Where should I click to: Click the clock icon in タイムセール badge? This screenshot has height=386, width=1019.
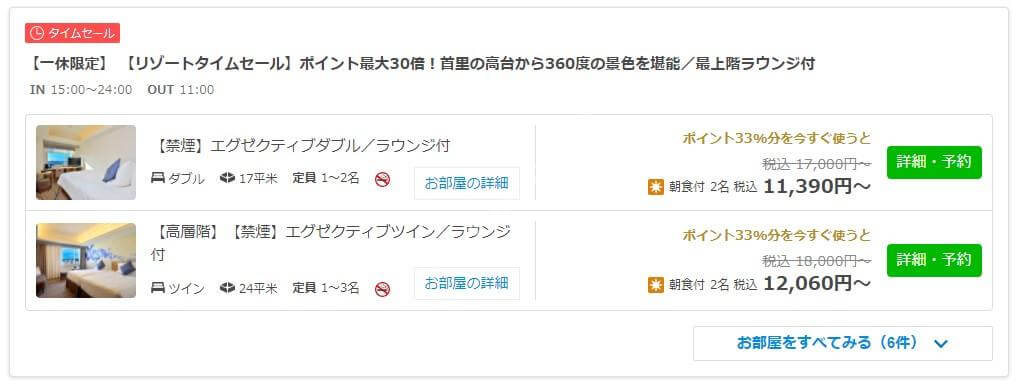pyautogui.click(x=37, y=33)
